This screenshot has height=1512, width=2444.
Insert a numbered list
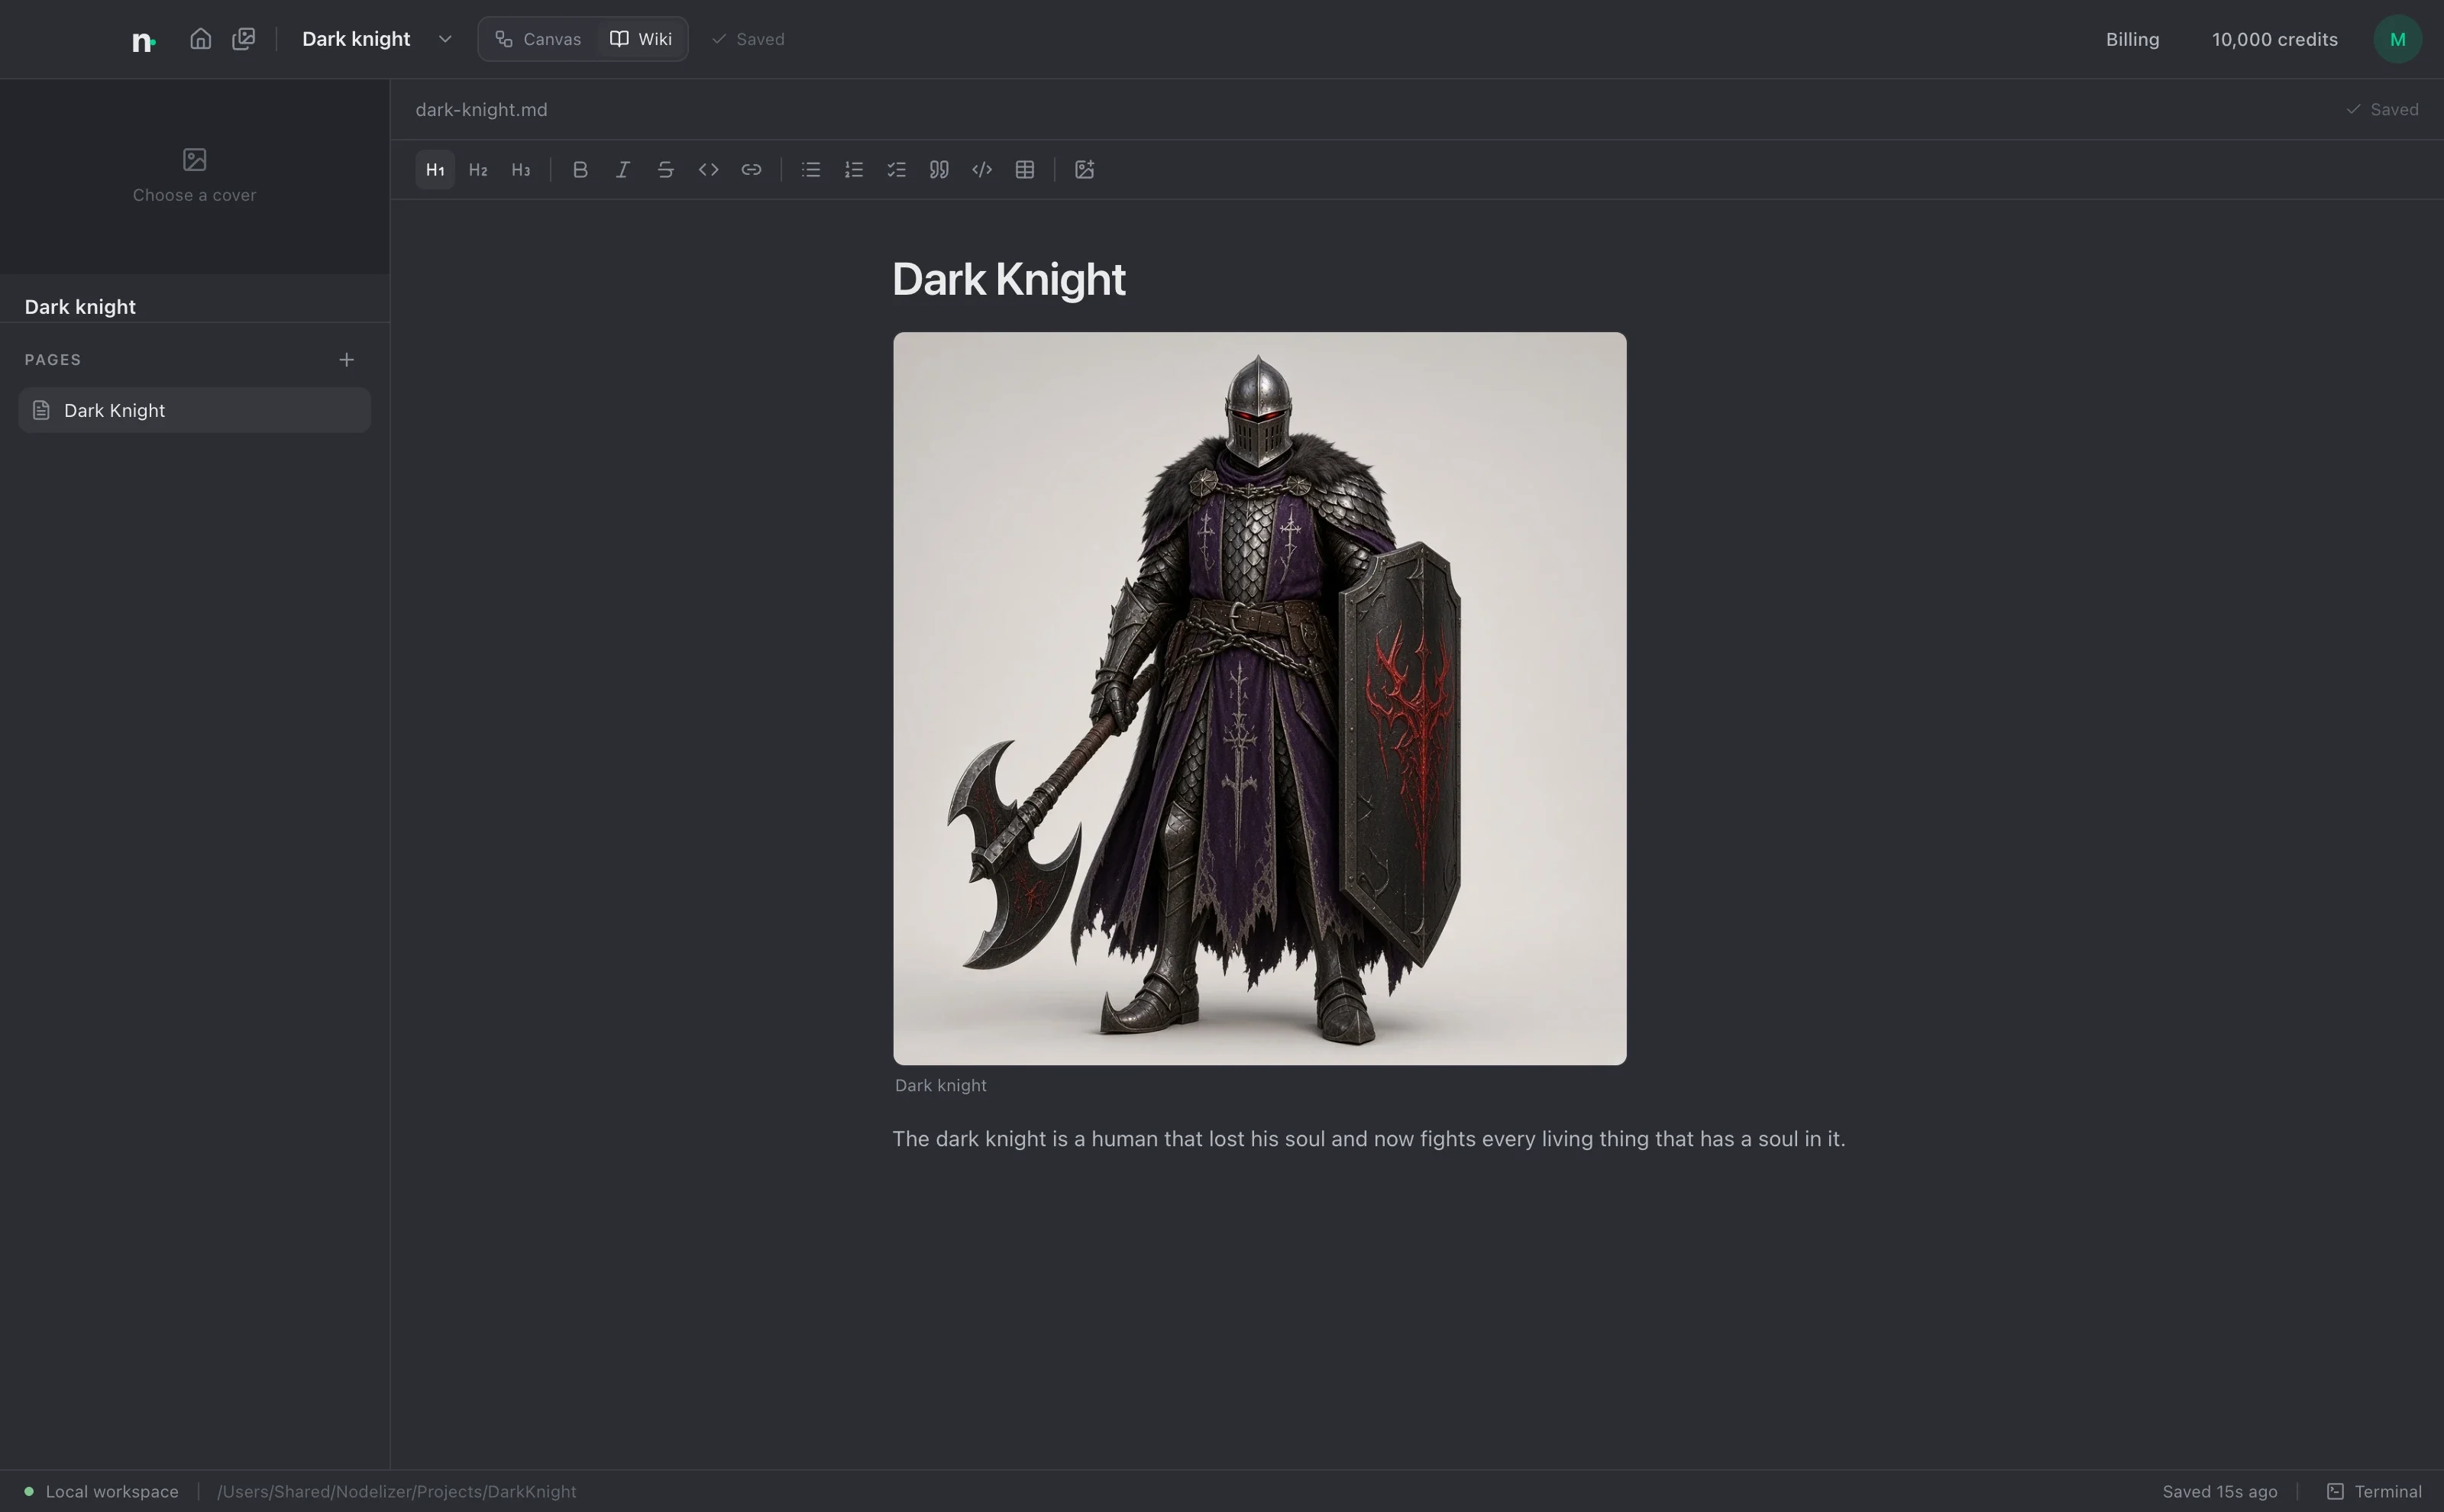tap(854, 170)
